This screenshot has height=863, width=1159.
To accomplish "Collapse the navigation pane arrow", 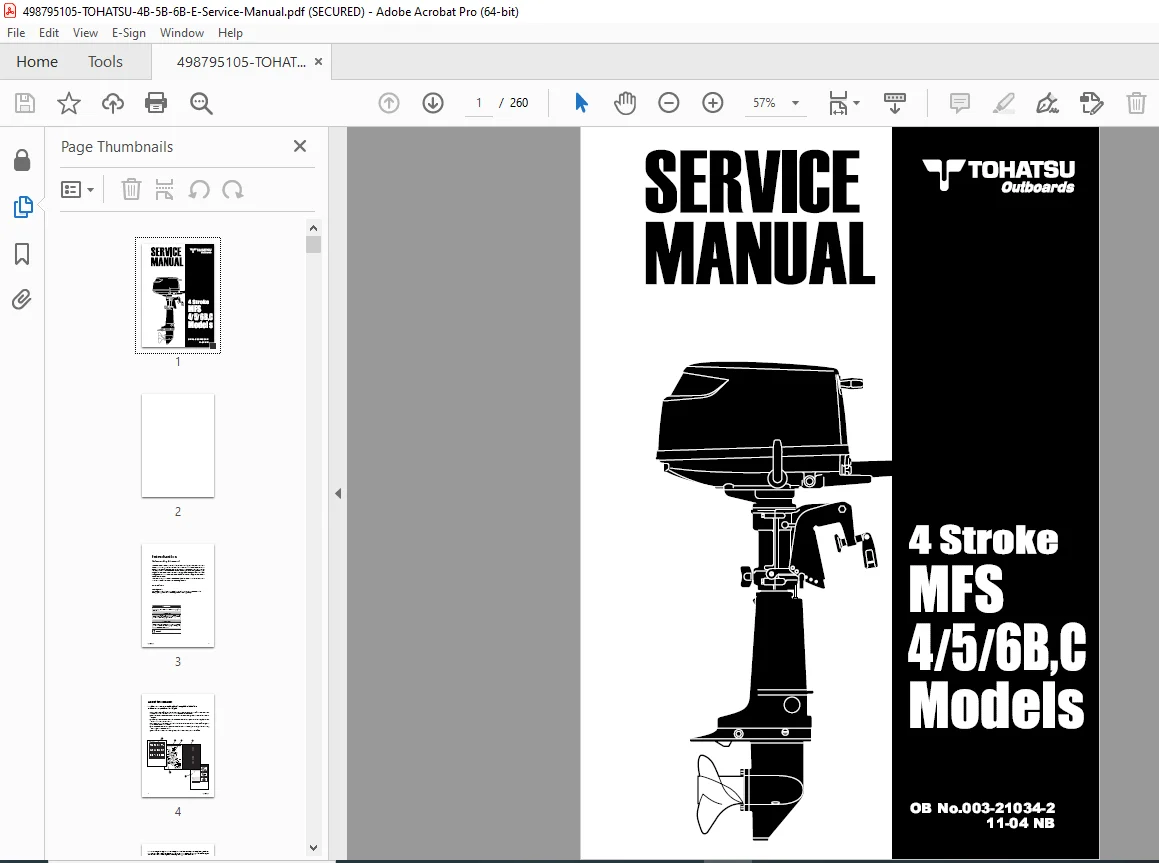I will (338, 493).
